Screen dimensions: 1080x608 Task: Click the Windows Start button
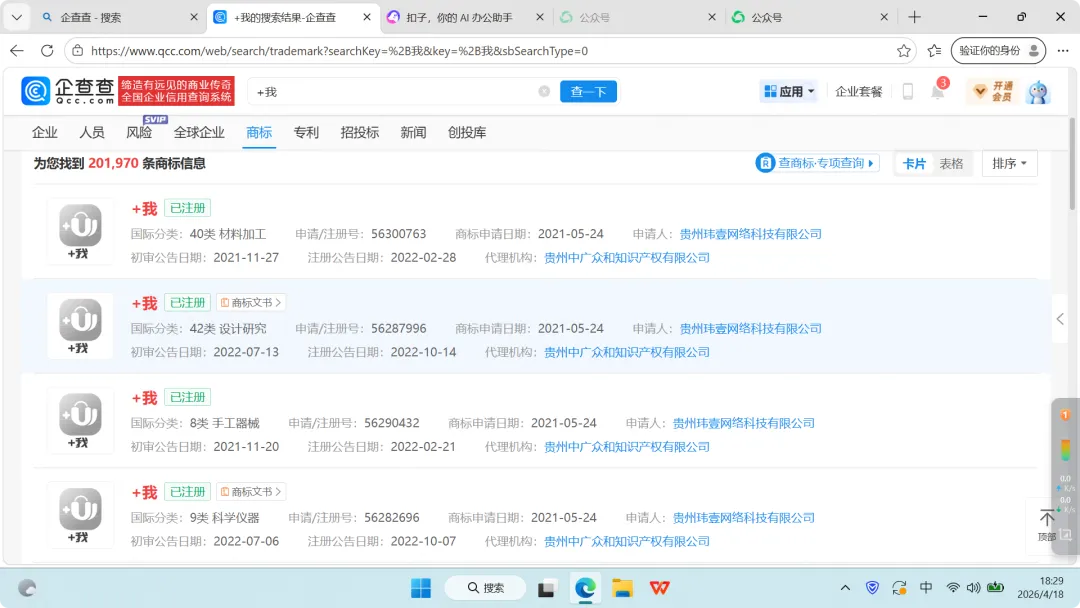tap(421, 588)
